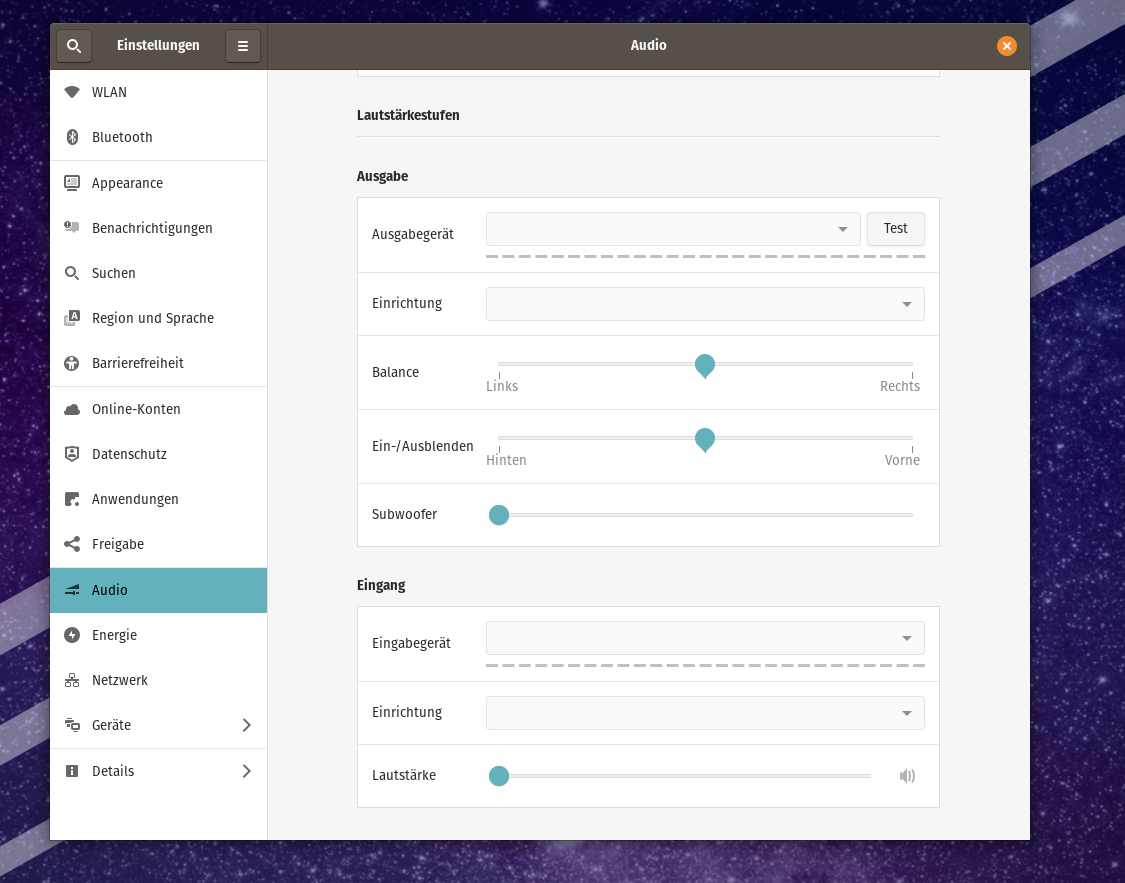Click the Lautstärkestufen section heading
Viewport: 1125px width, 883px height.
[x=408, y=115]
